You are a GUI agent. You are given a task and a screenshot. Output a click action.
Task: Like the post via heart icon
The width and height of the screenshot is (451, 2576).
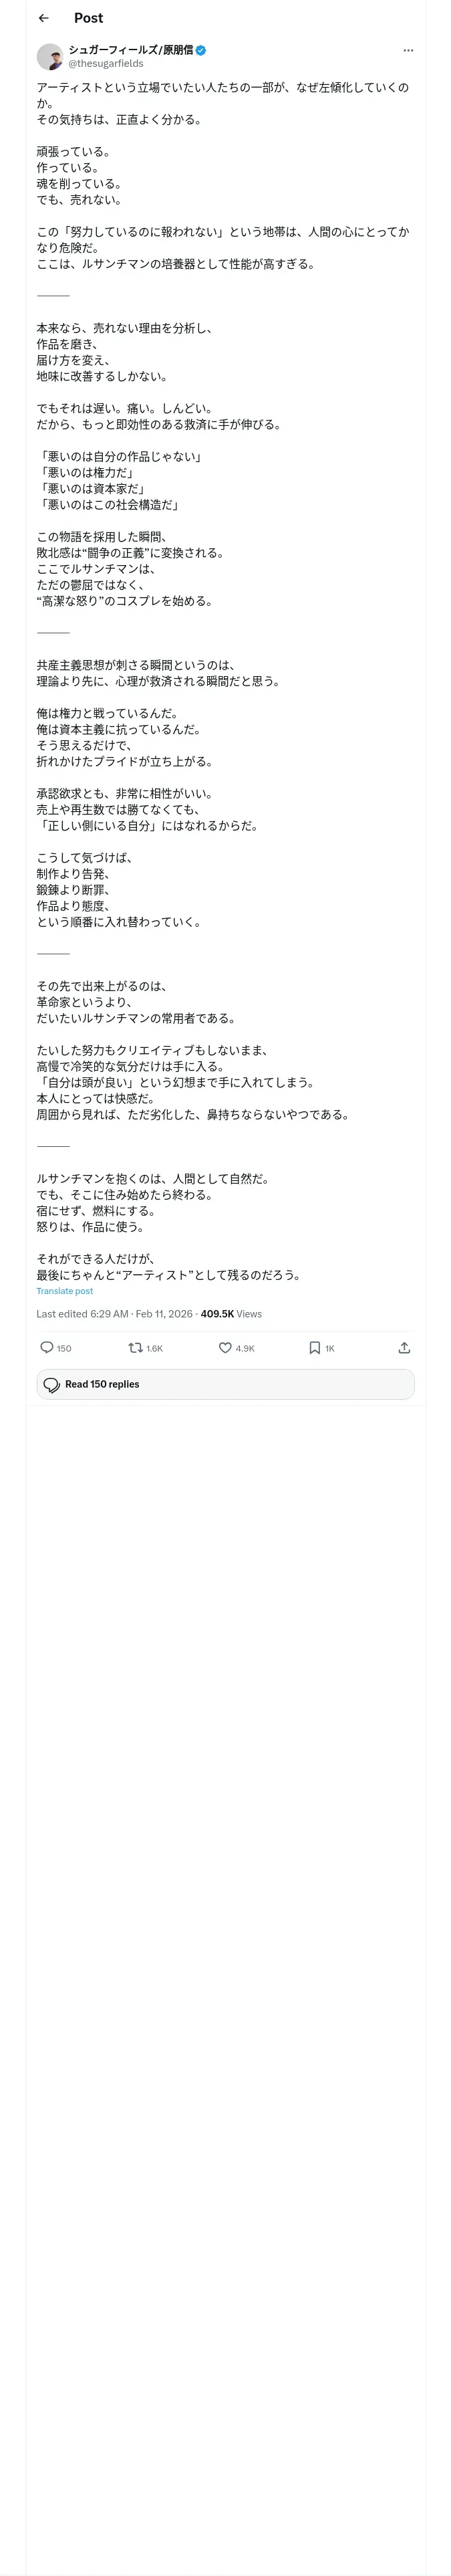225,1347
